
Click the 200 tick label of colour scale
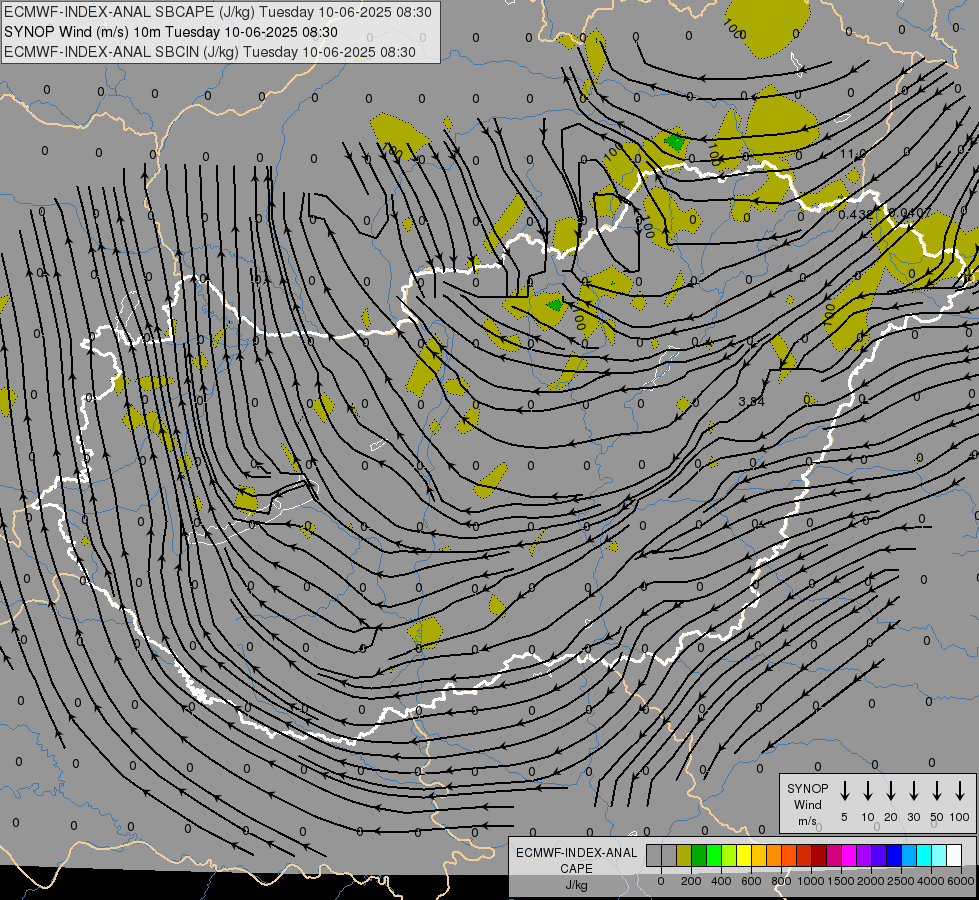coord(691,881)
